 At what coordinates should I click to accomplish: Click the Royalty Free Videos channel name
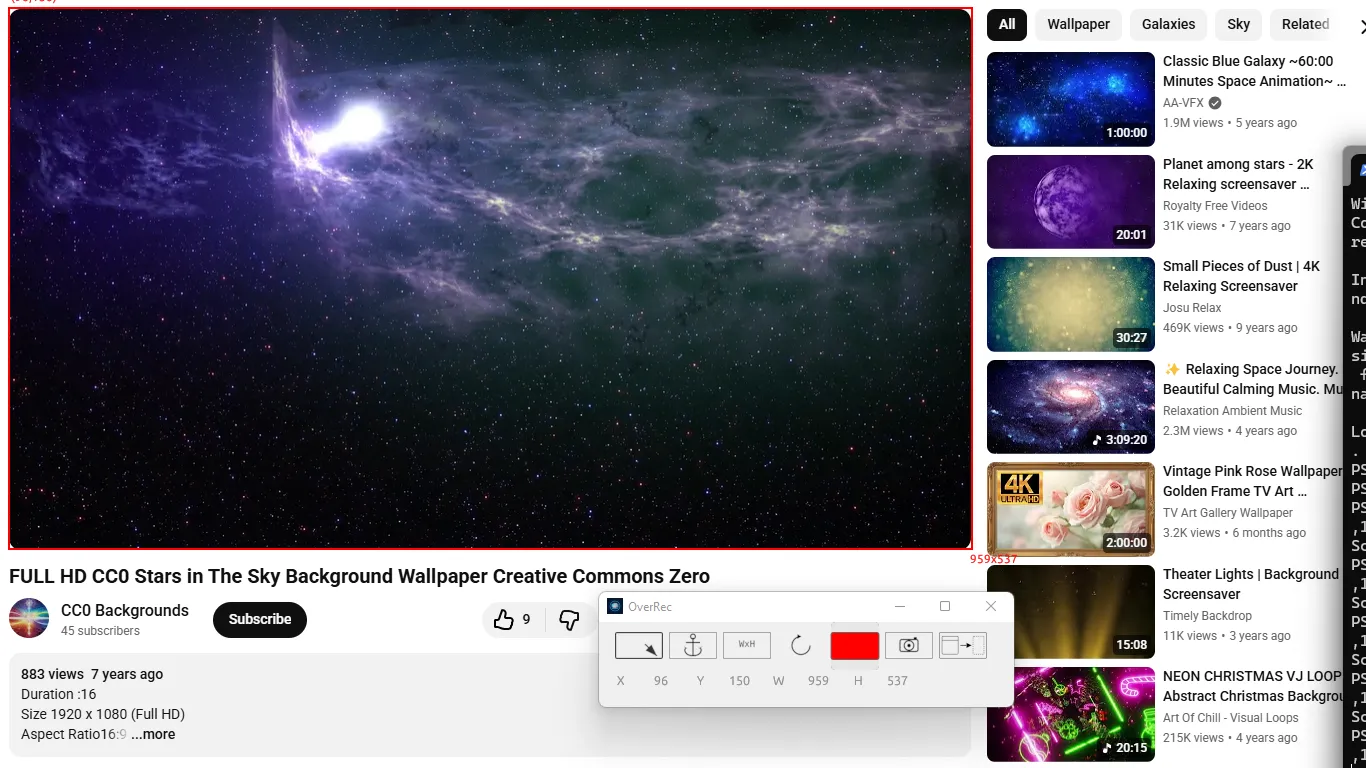(1215, 205)
